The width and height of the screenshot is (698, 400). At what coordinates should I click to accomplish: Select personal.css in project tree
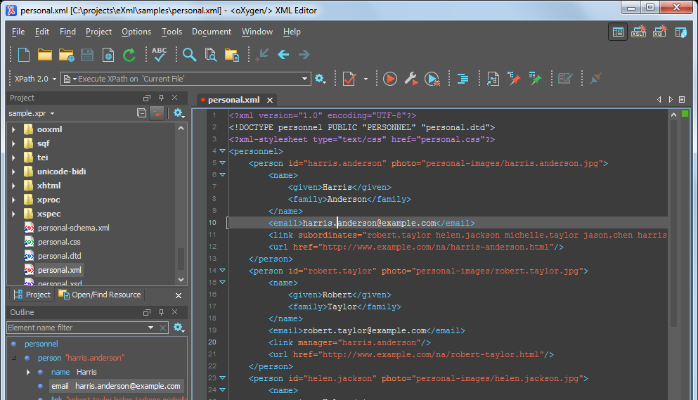(59, 242)
